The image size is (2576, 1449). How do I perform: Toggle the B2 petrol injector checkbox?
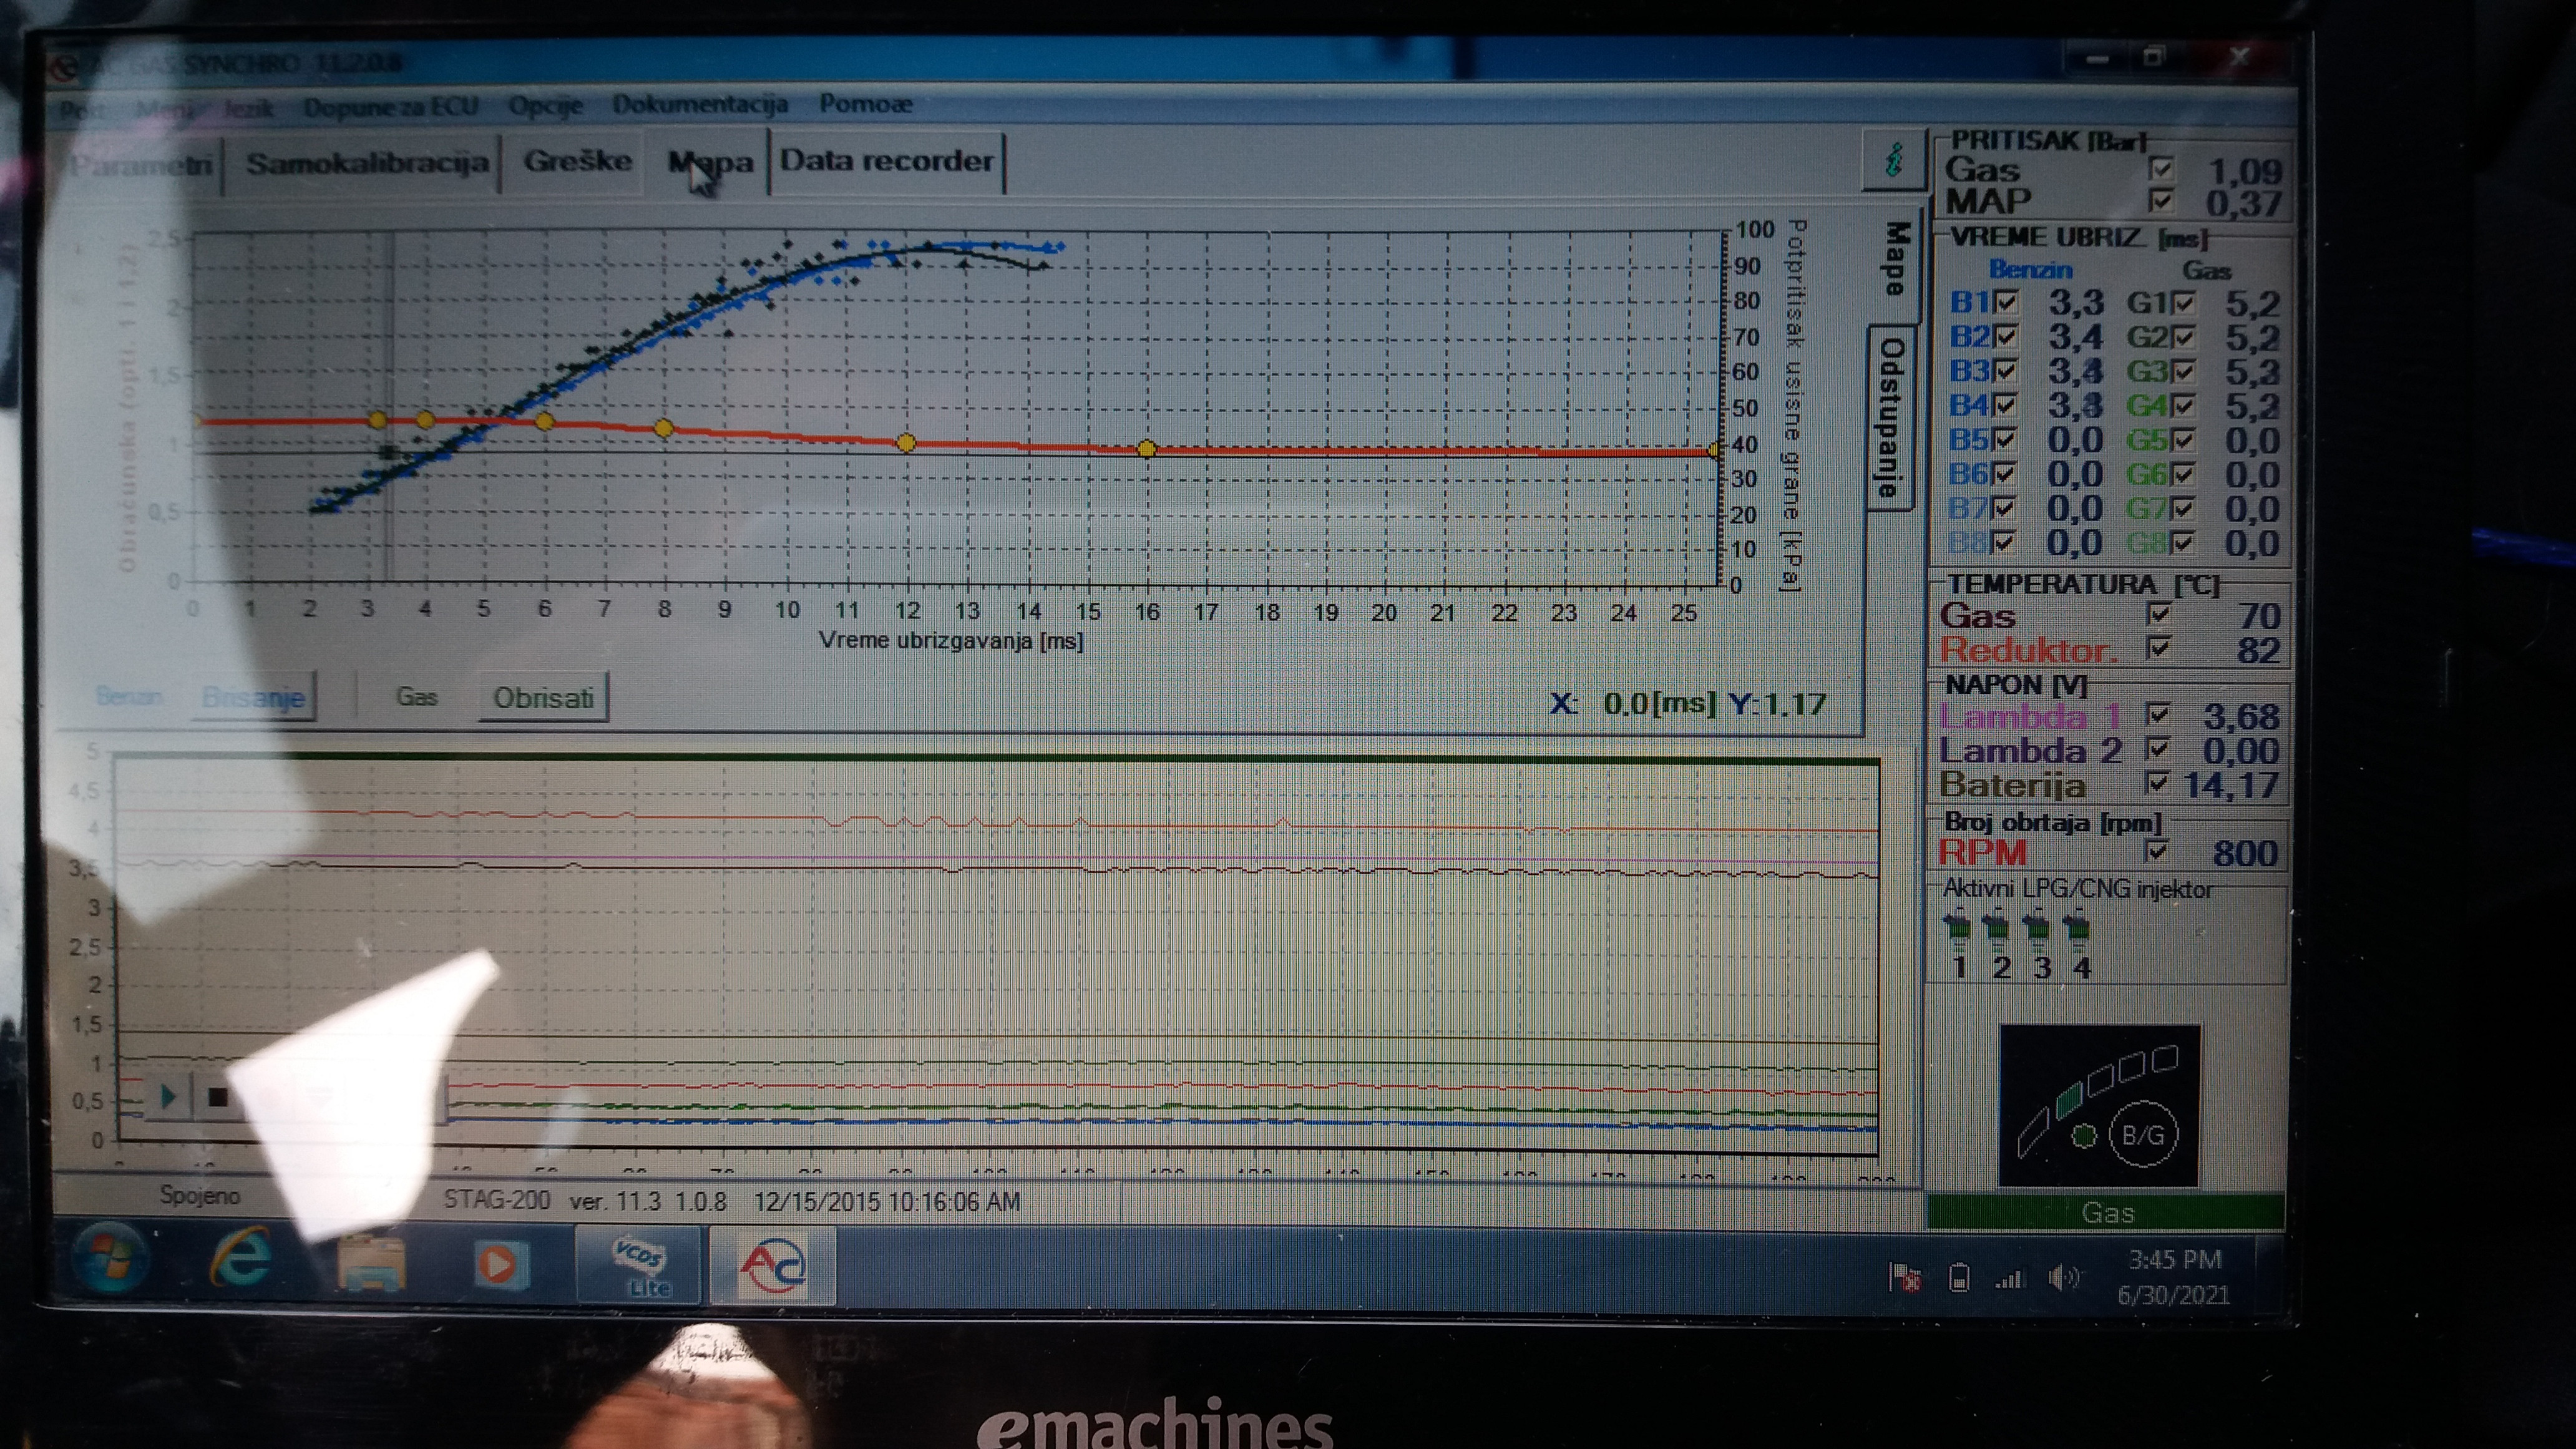pyautogui.click(x=2006, y=336)
